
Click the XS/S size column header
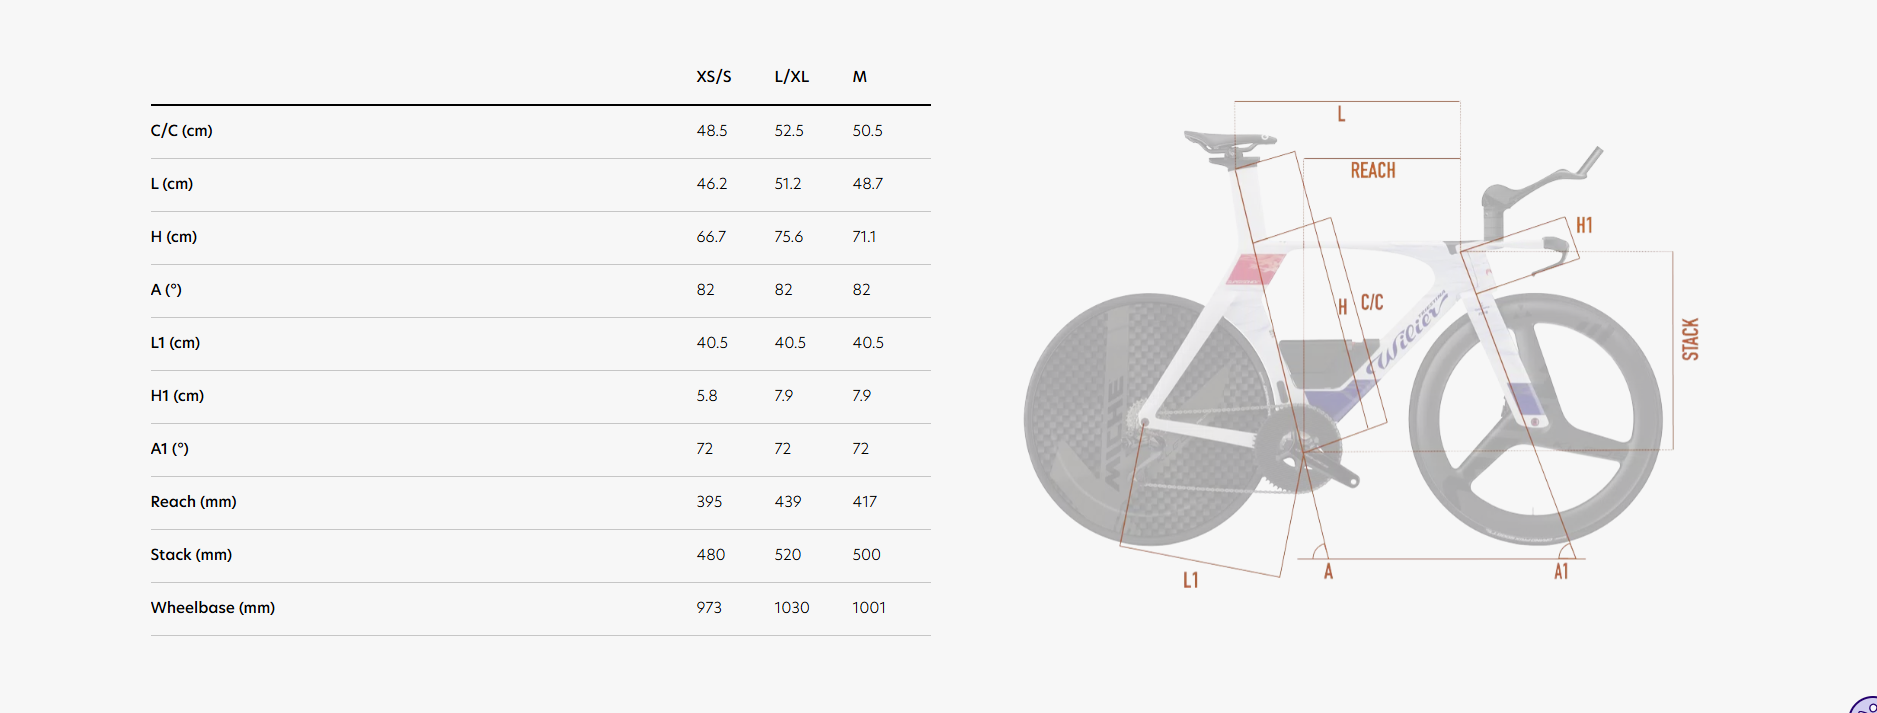tap(714, 77)
